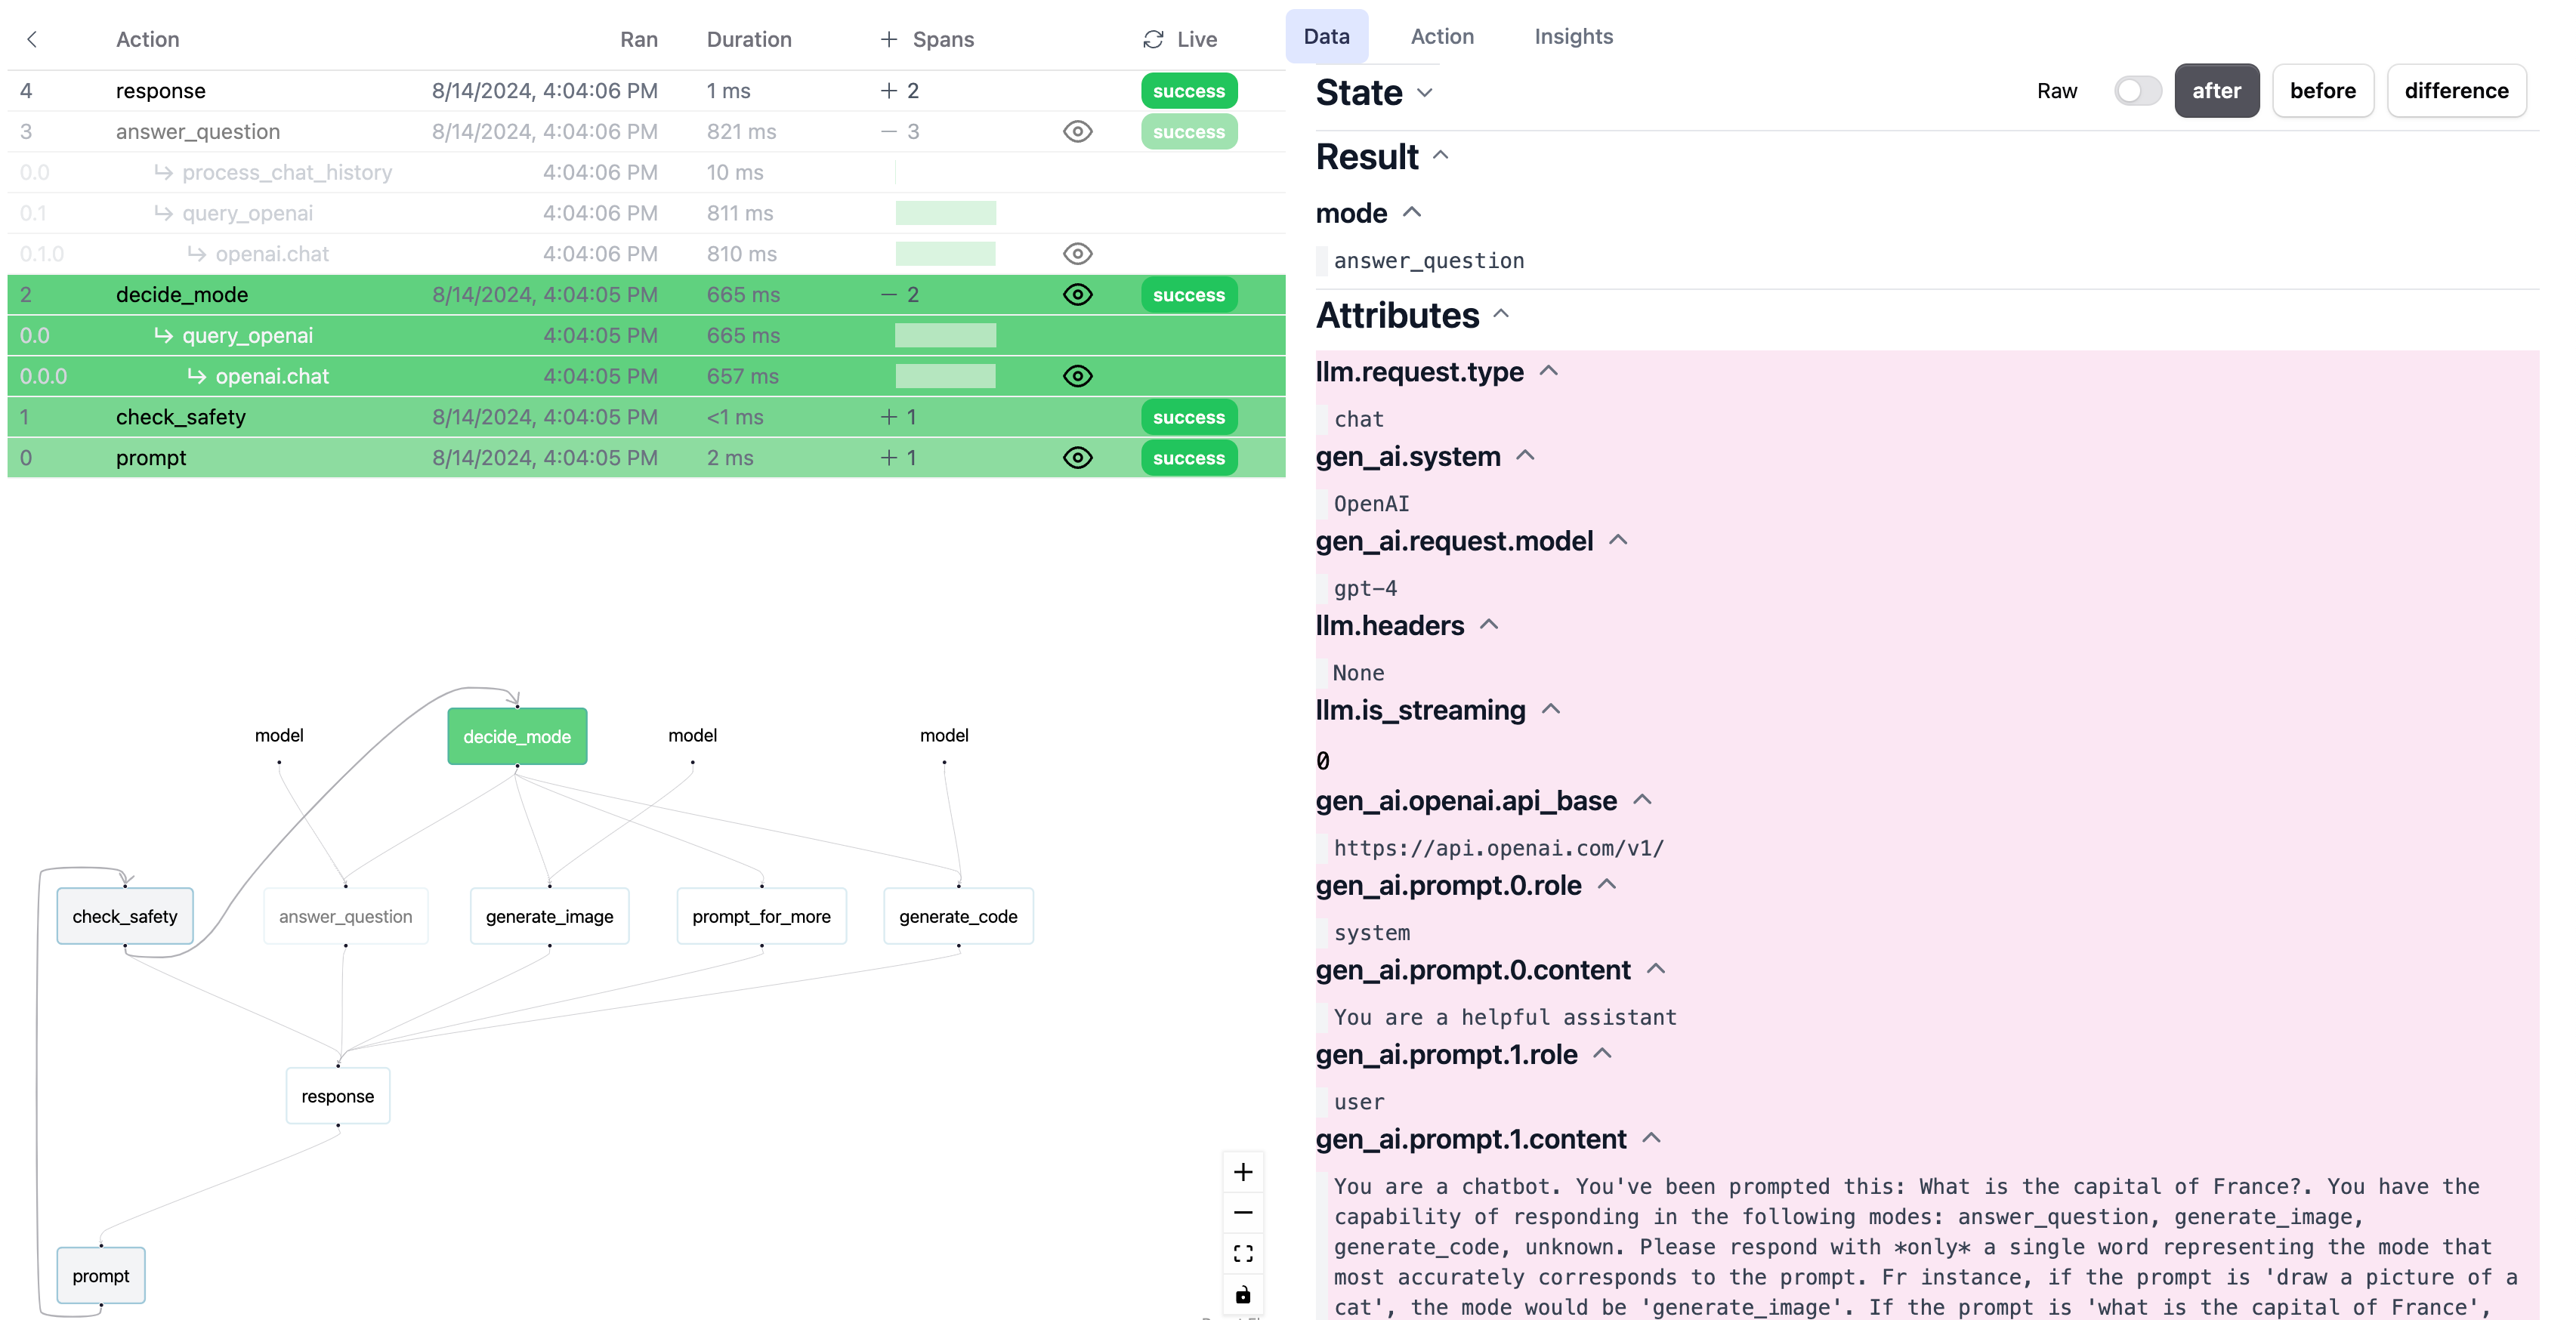Collapse the Result section
This screenshot has height=1320, width=2576.
coord(1441,156)
